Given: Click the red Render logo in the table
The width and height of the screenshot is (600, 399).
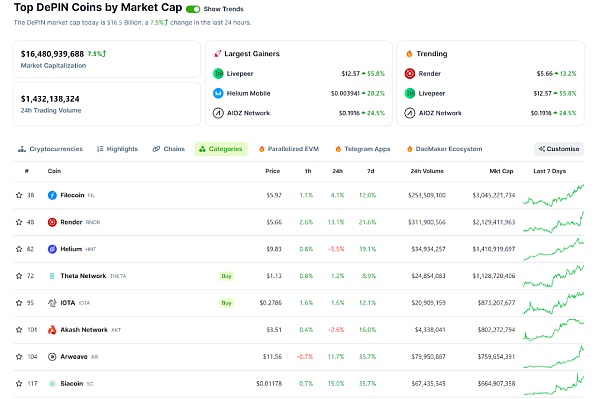Looking at the screenshot, I should [52, 222].
